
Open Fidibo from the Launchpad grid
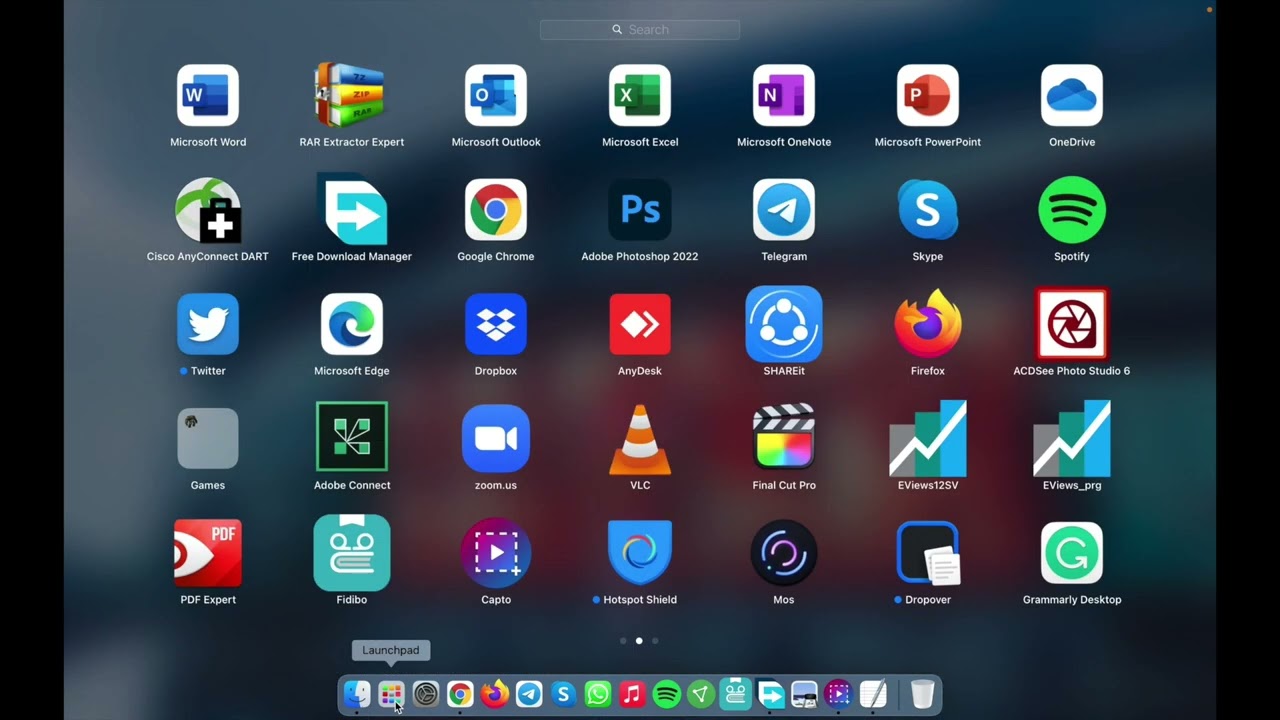[x=352, y=552]
